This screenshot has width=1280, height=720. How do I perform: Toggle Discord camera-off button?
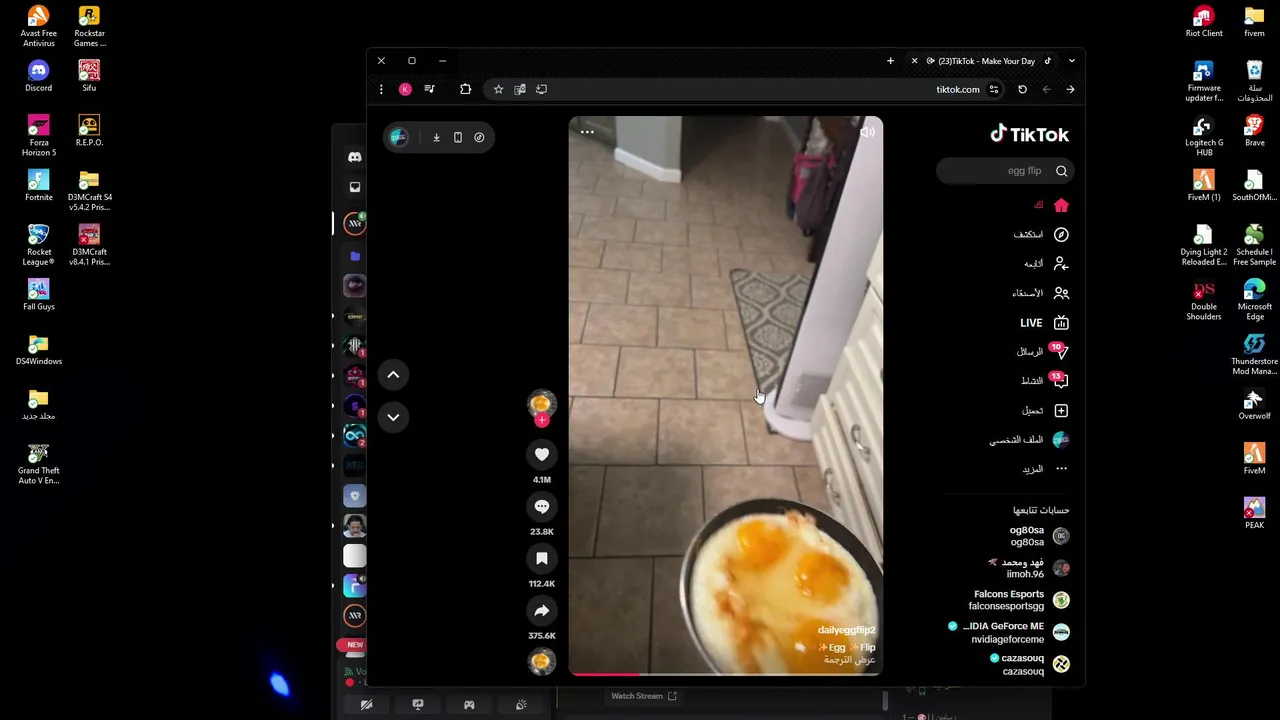(x=366, y=705)
